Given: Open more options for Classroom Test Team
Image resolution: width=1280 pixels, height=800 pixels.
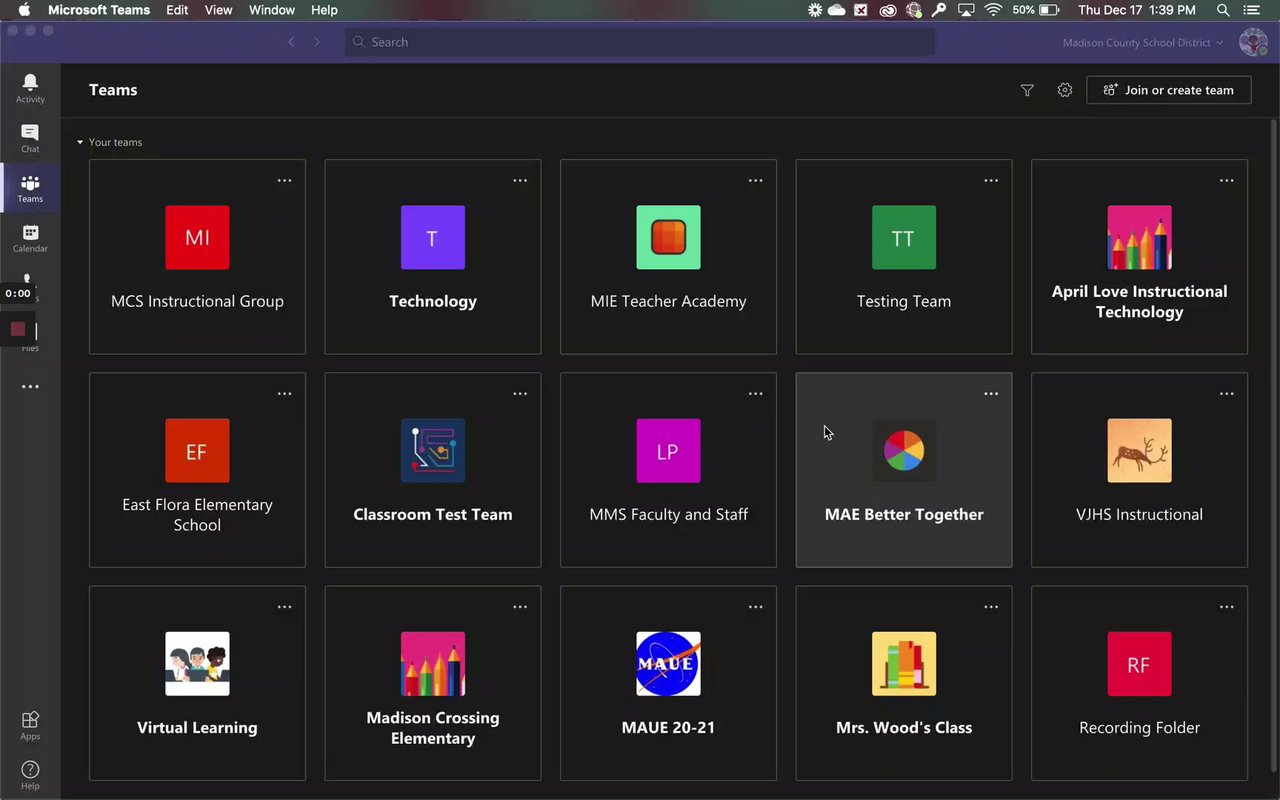Looking at the screenshot, I should click(x=520, y=394).
